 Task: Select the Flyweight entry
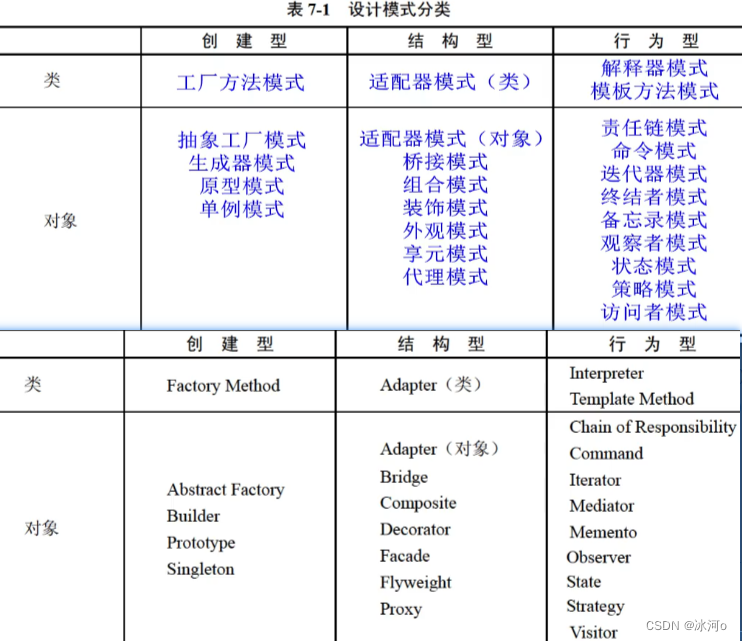click(x=415, y=583)
